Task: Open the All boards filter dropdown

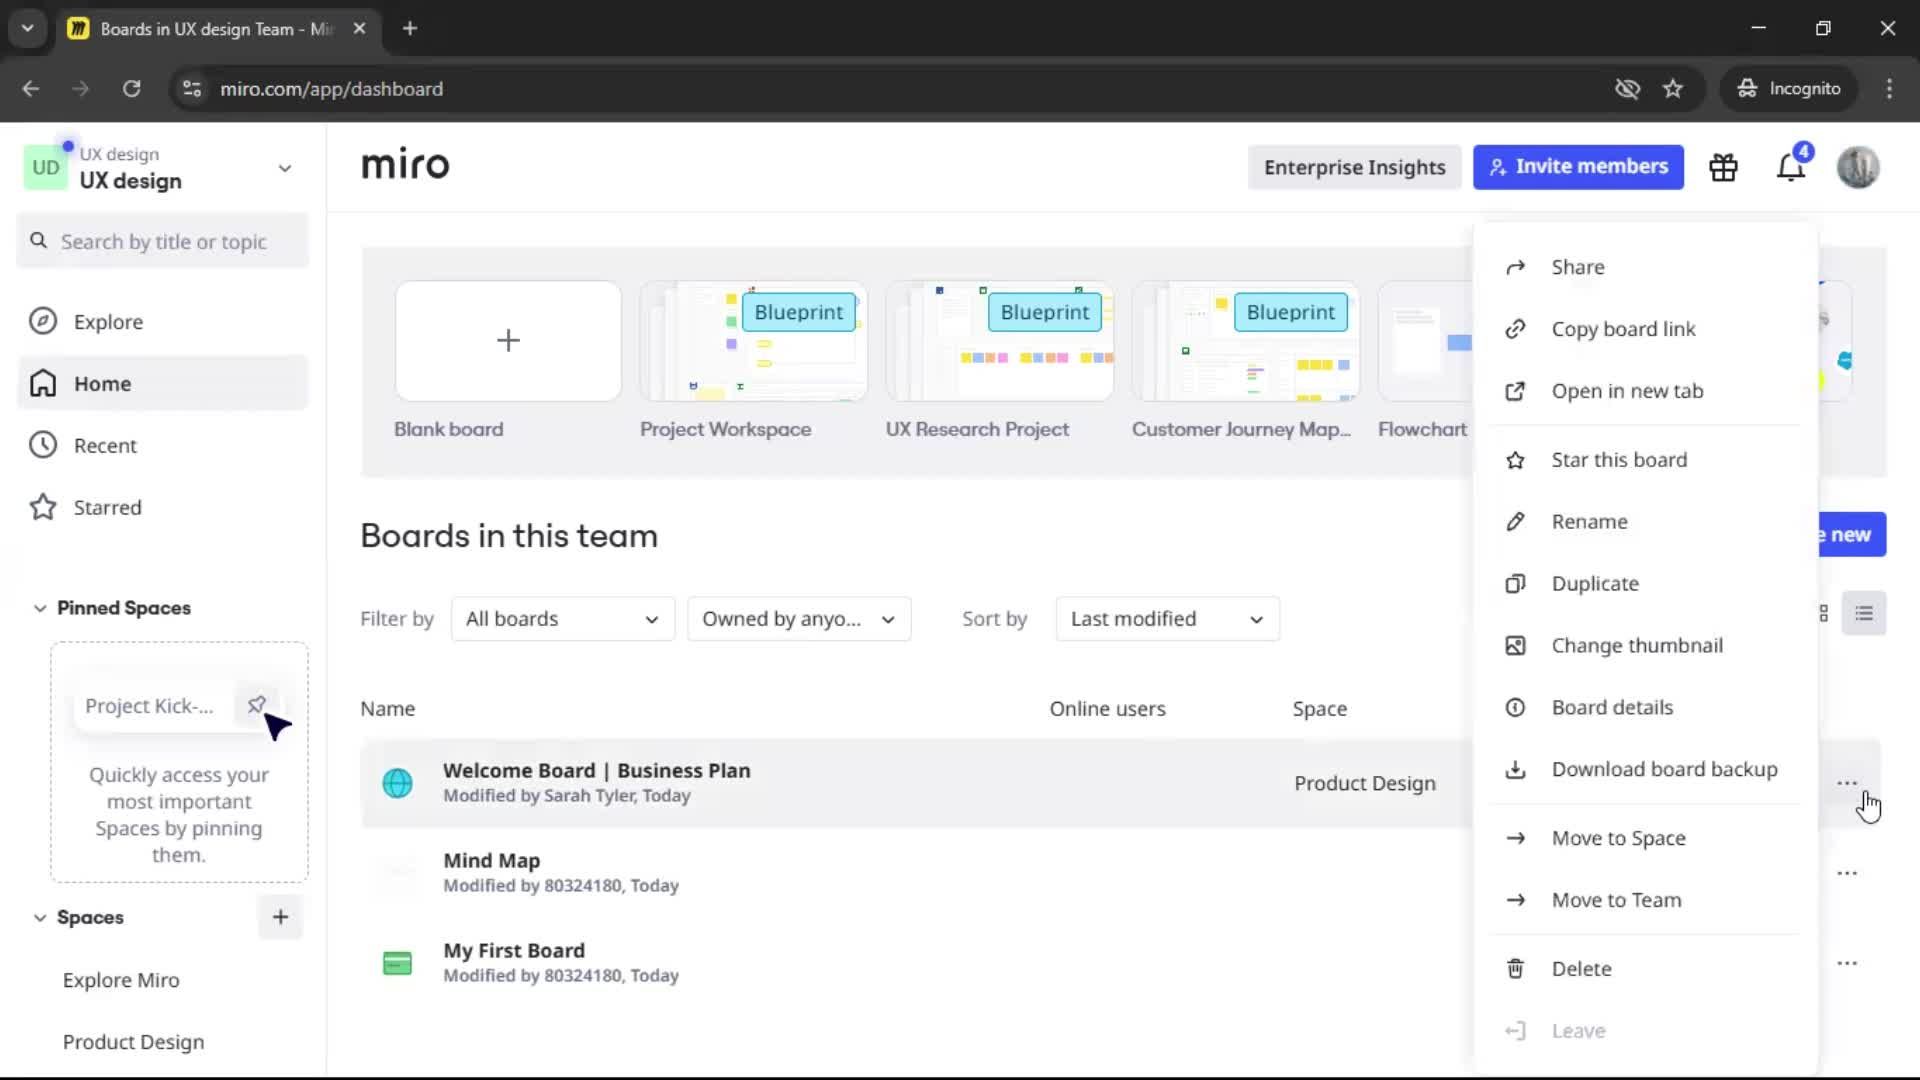Action: pos(563,619)
